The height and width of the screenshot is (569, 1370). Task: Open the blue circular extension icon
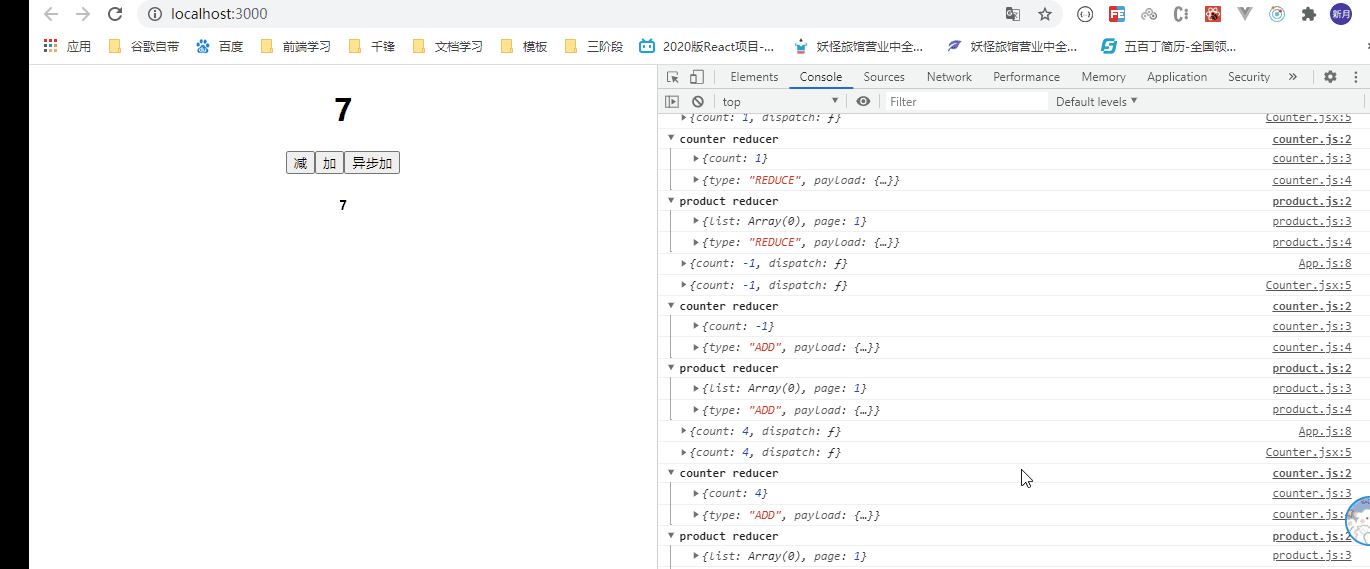pos(1277,14)
